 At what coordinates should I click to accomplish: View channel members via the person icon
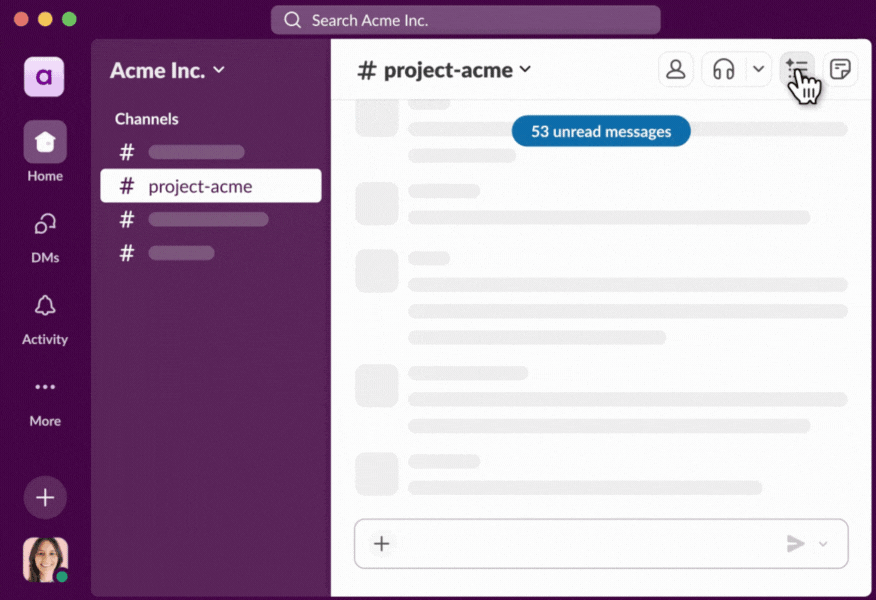[675, 69]
